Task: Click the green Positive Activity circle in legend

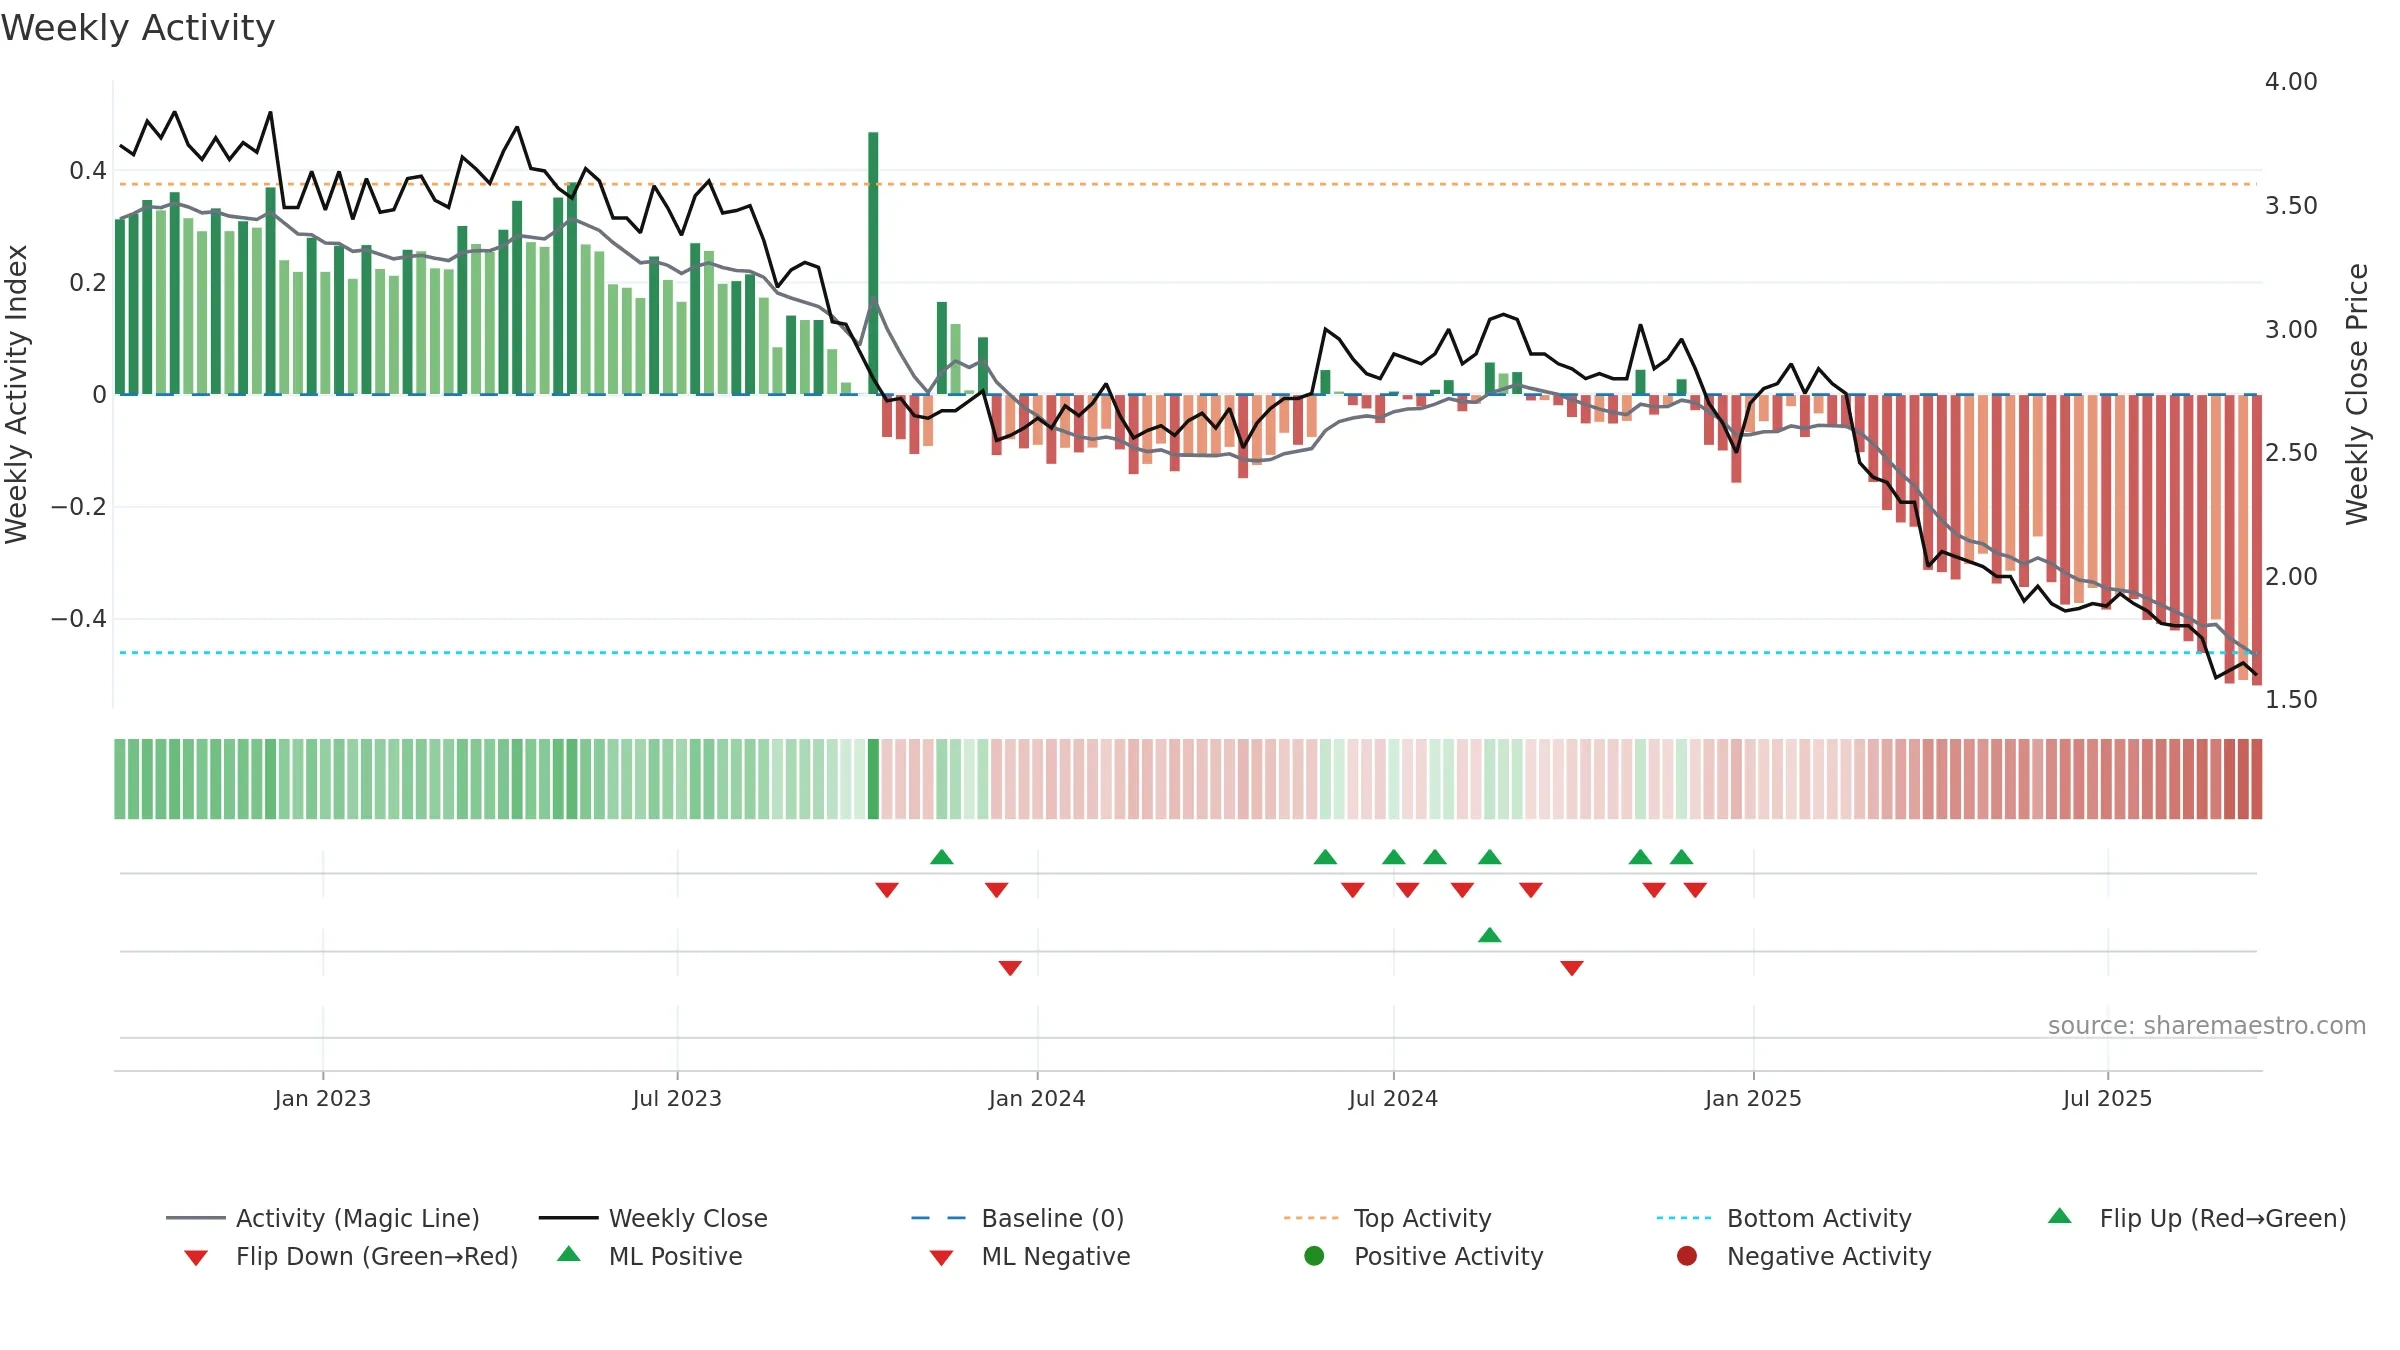Action: [x=1314, y=1256]
